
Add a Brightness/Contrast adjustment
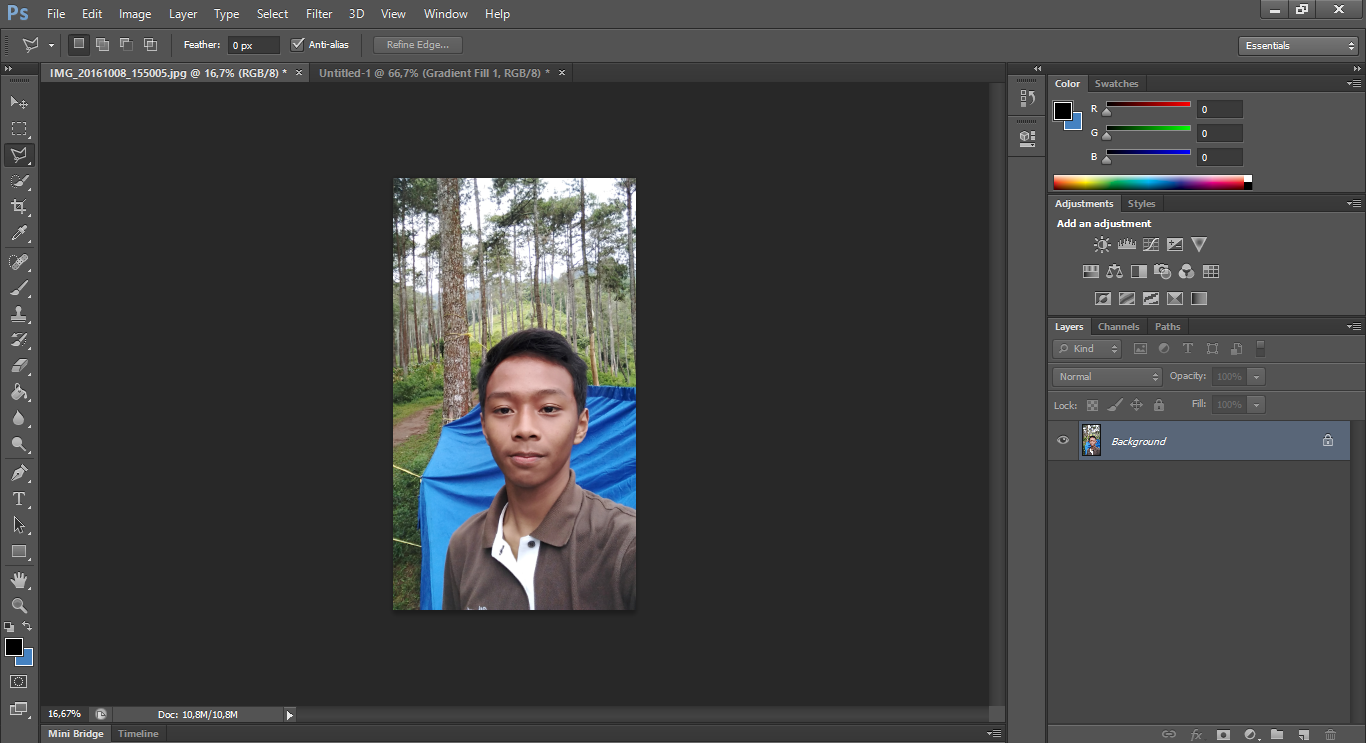pos(1102,244)
